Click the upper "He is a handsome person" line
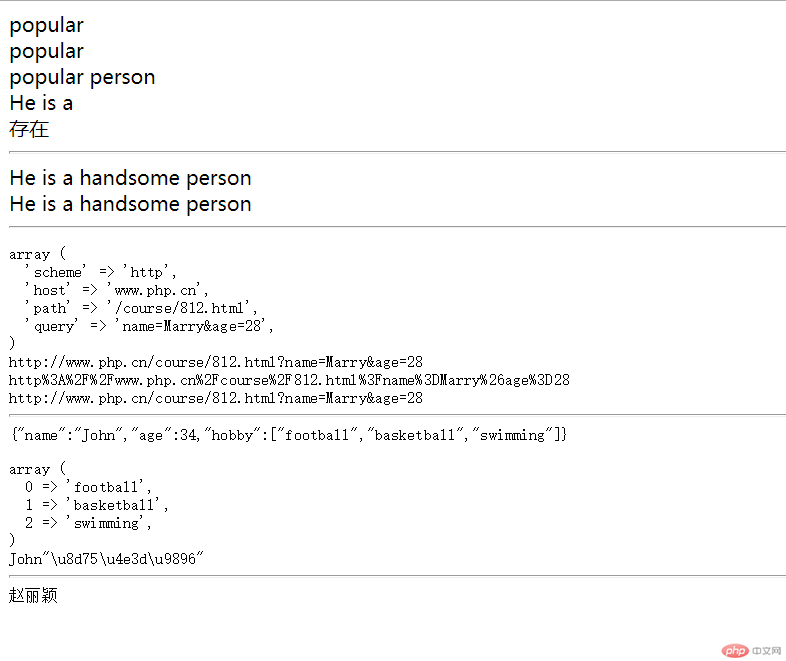Screen dimensions: 786x661 point(130,178)
